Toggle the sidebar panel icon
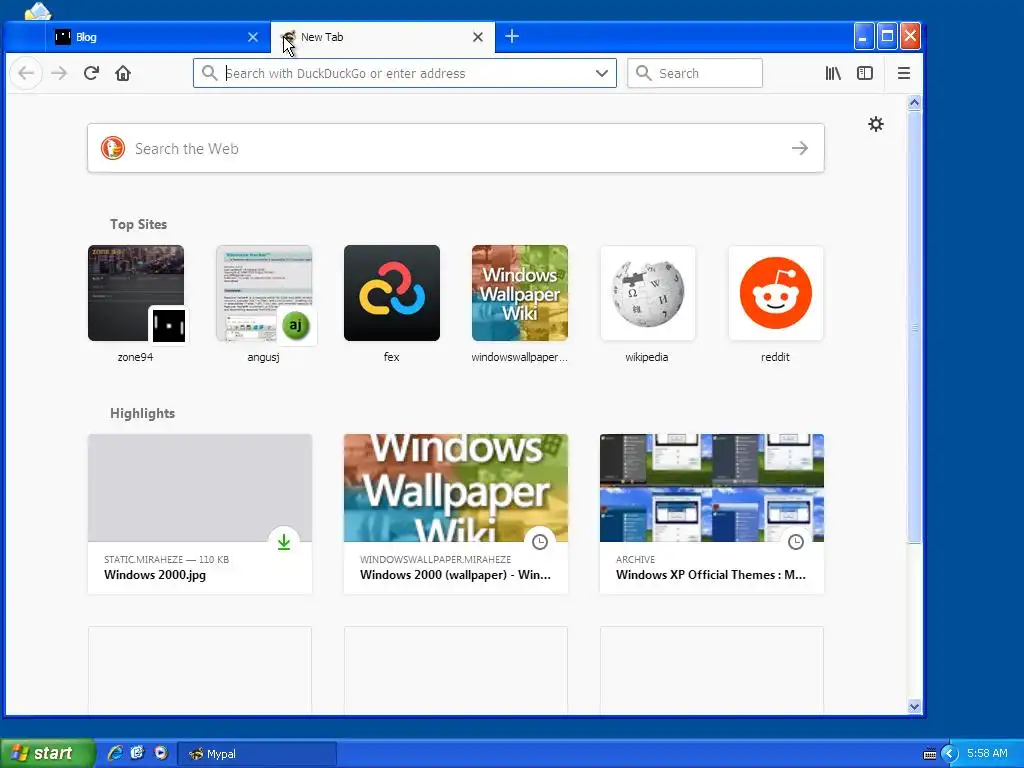 coord(865,73)
